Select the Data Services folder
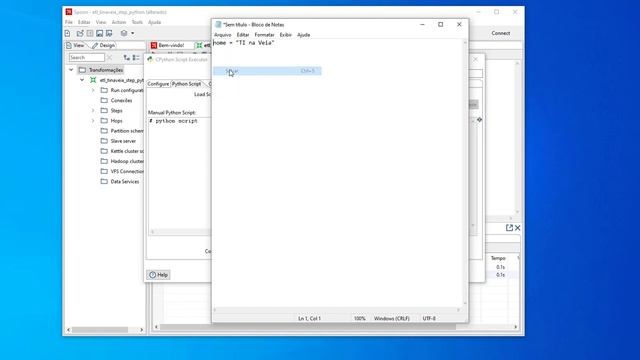Viewport: 640px width, 360px height. coord(120,182)
